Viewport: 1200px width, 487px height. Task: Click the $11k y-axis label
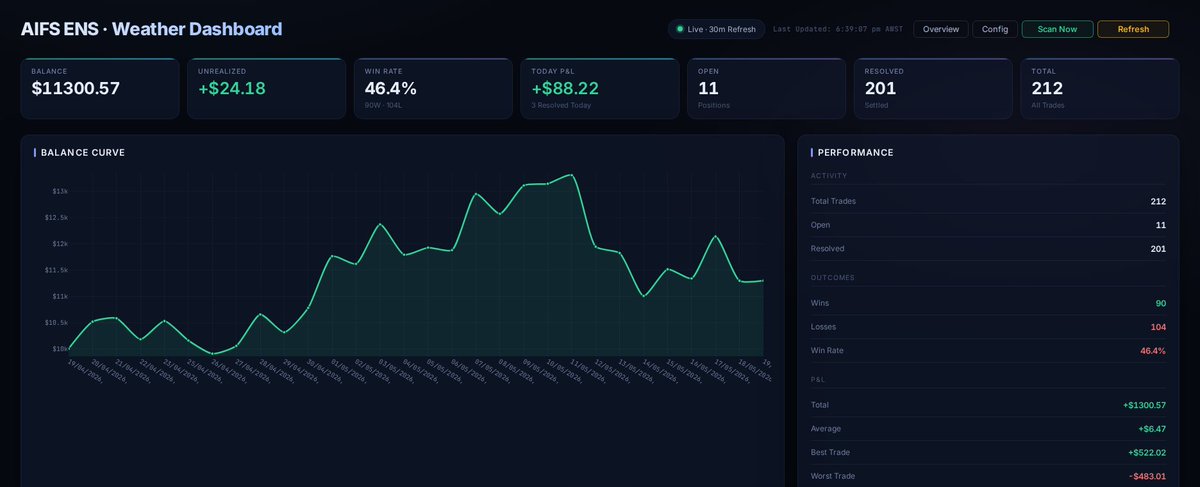click(x=60, y=296)
